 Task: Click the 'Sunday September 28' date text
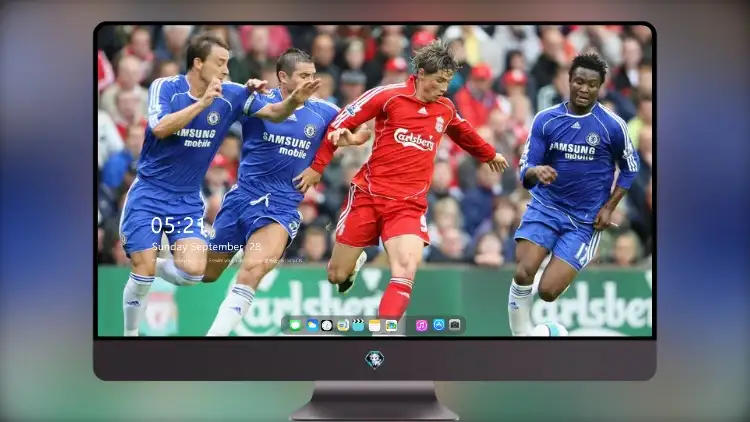(x=207, y=246)
